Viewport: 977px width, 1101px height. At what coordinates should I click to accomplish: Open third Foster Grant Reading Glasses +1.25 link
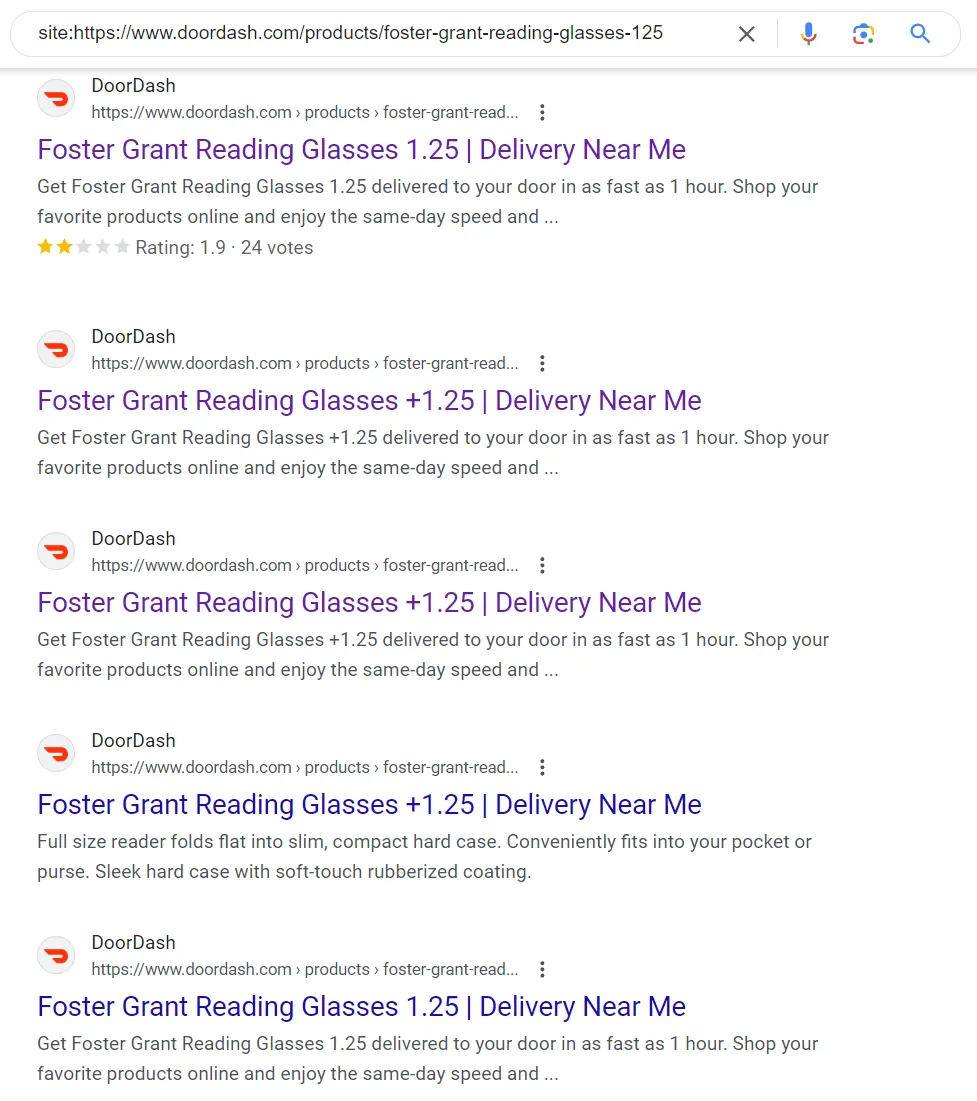(369, 602)
